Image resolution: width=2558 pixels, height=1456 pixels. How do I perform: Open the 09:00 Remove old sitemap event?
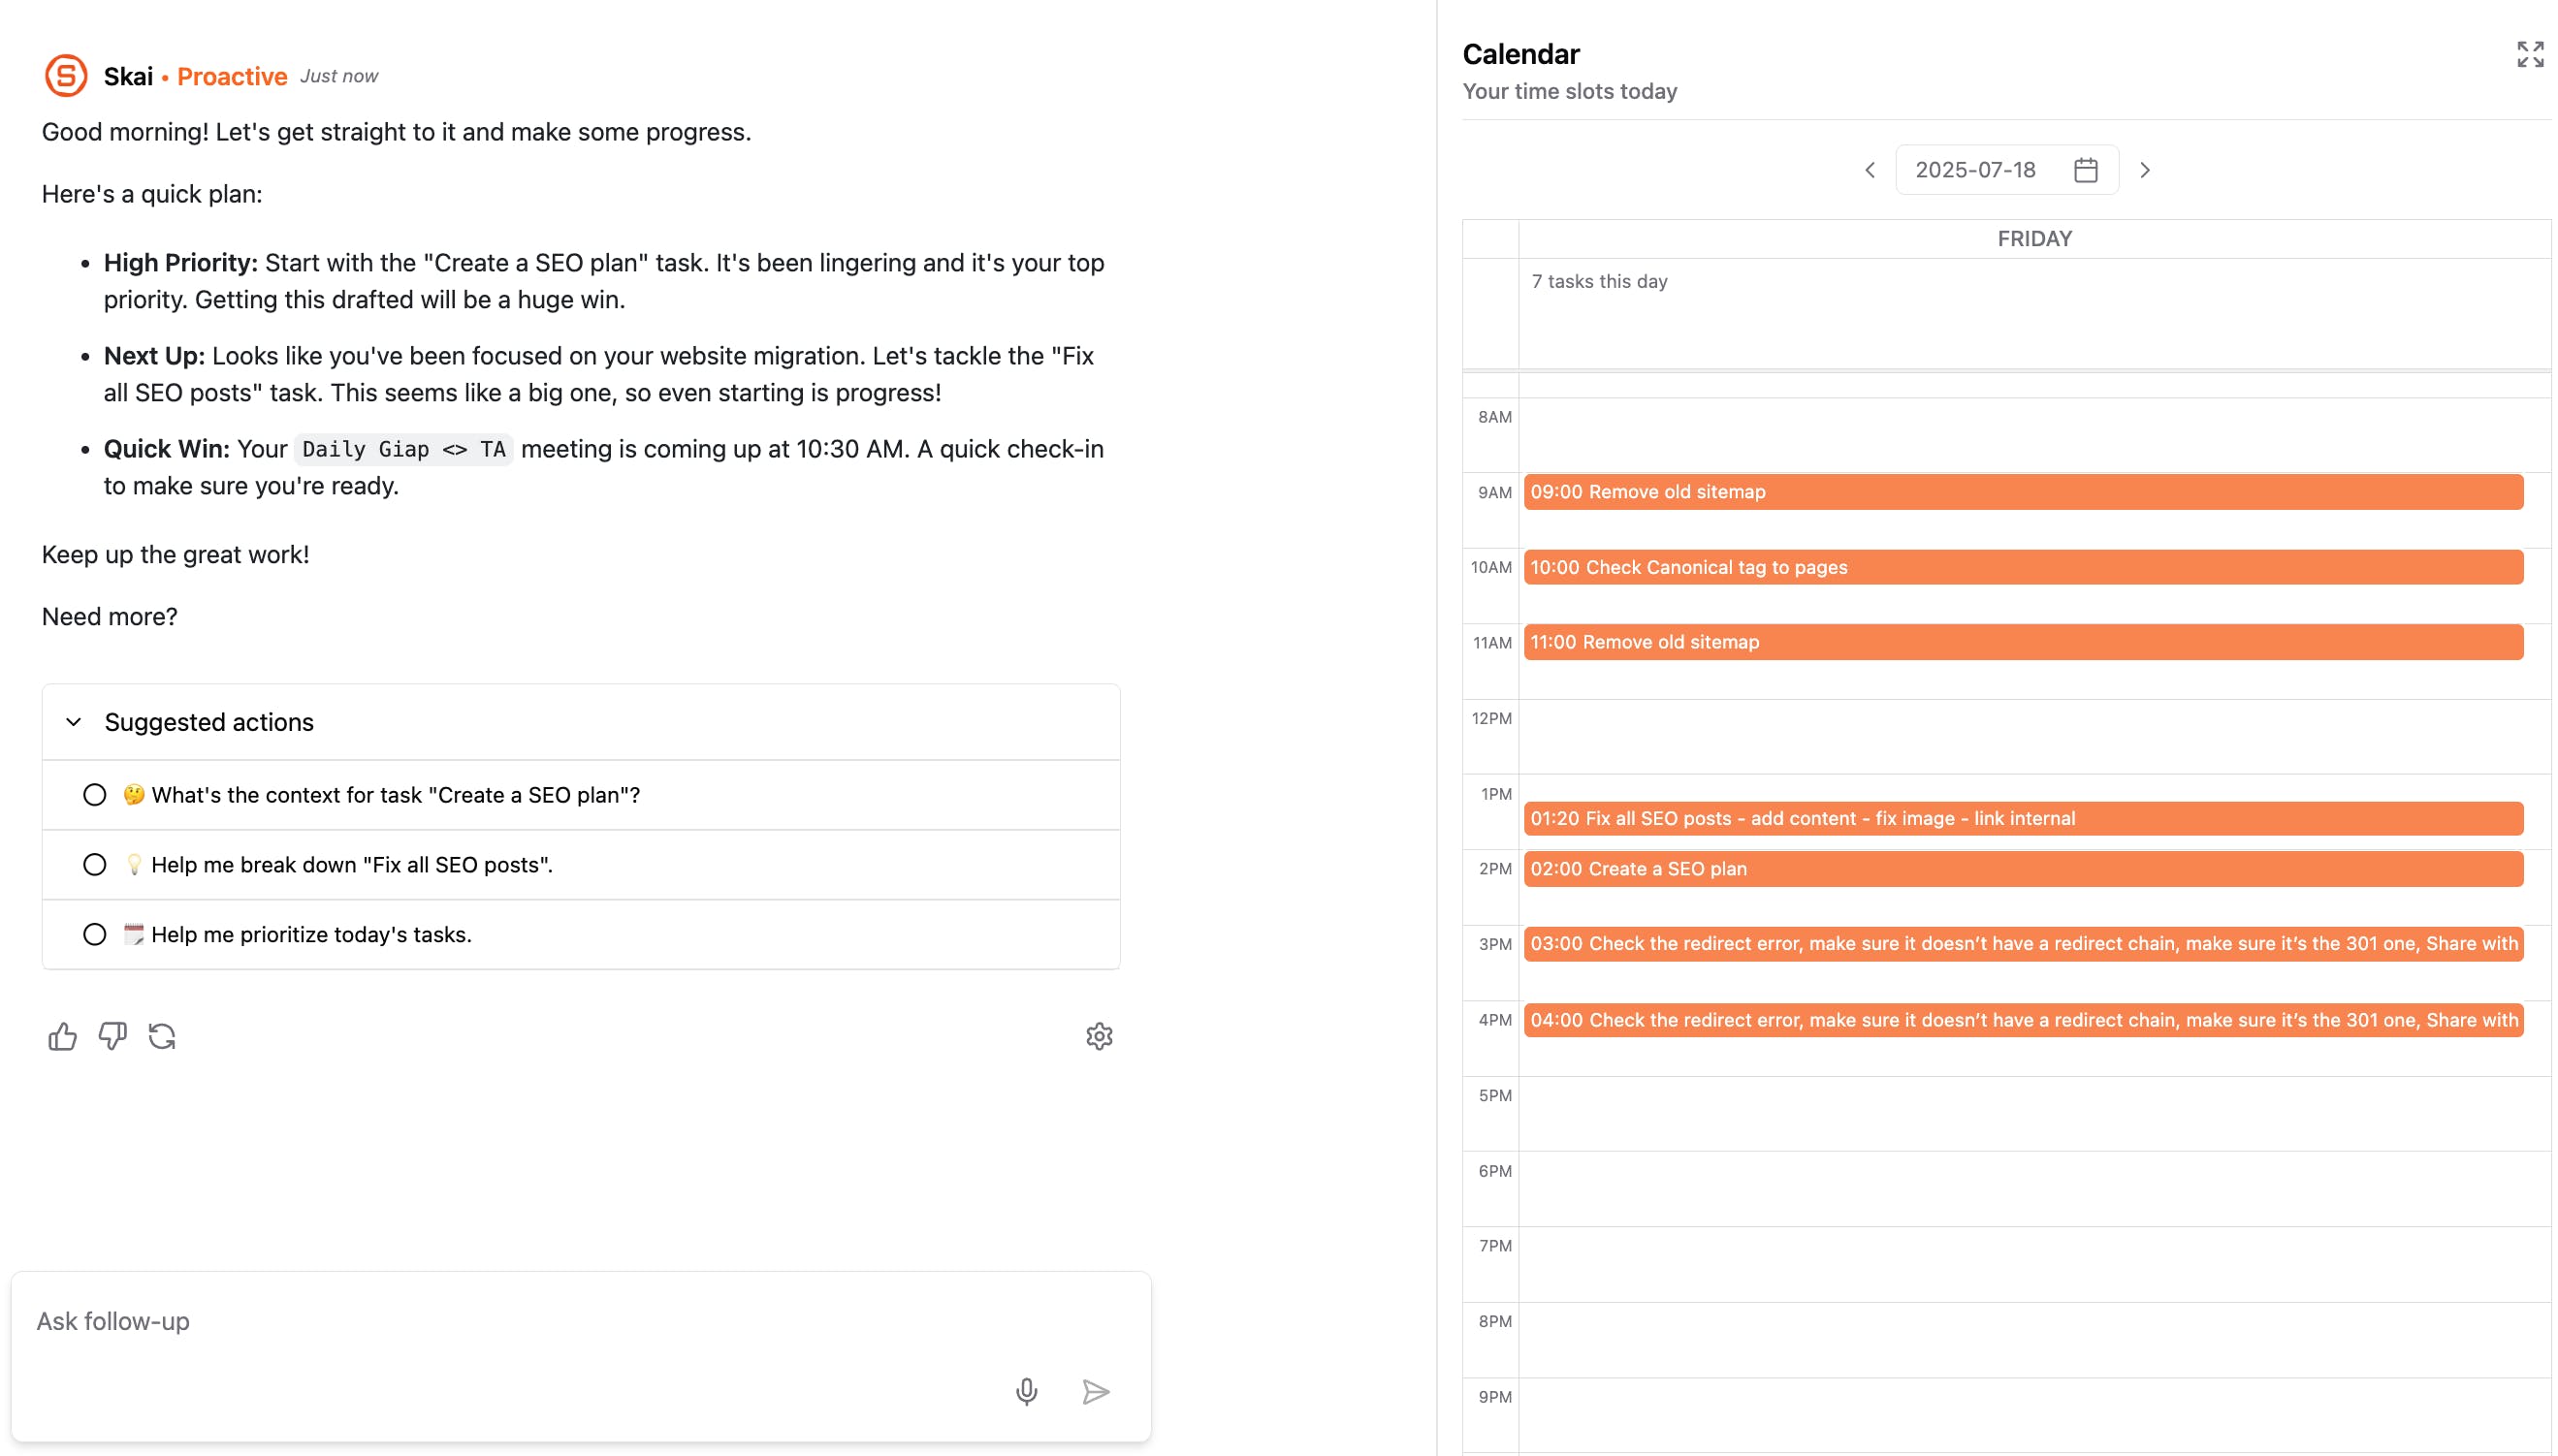[2022, 492]
